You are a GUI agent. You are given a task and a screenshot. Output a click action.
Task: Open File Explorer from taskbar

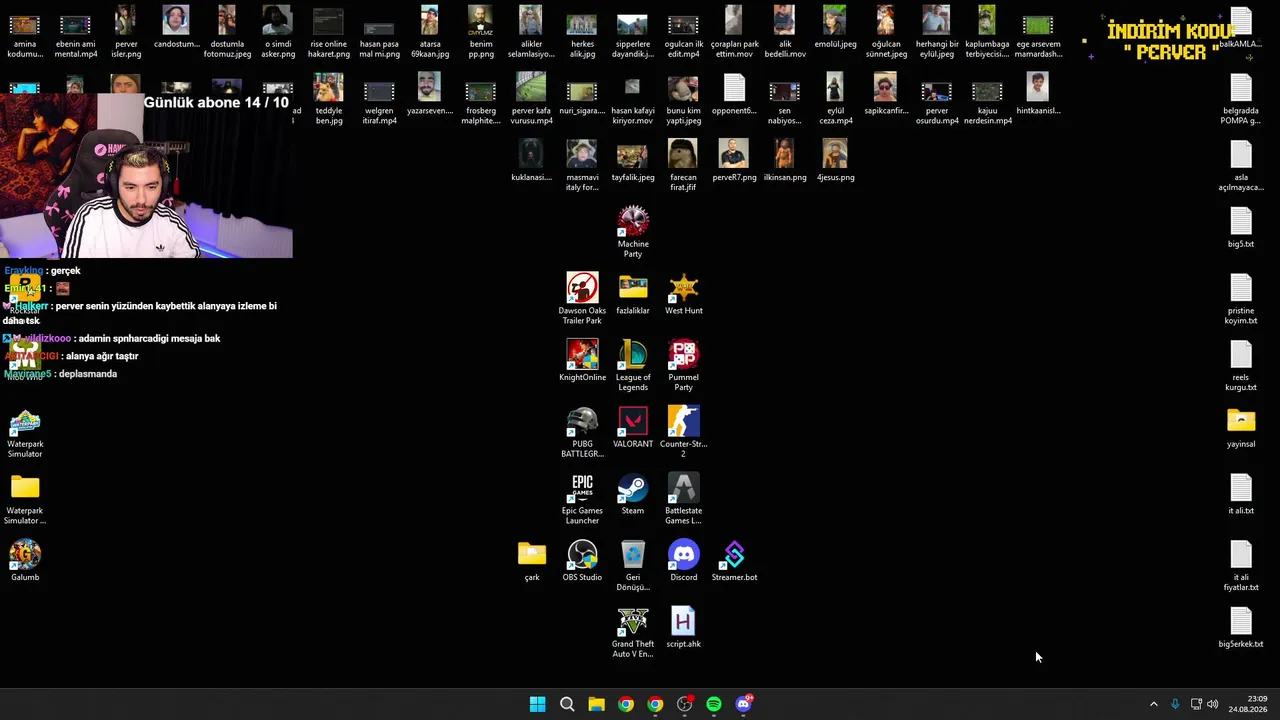596,704
